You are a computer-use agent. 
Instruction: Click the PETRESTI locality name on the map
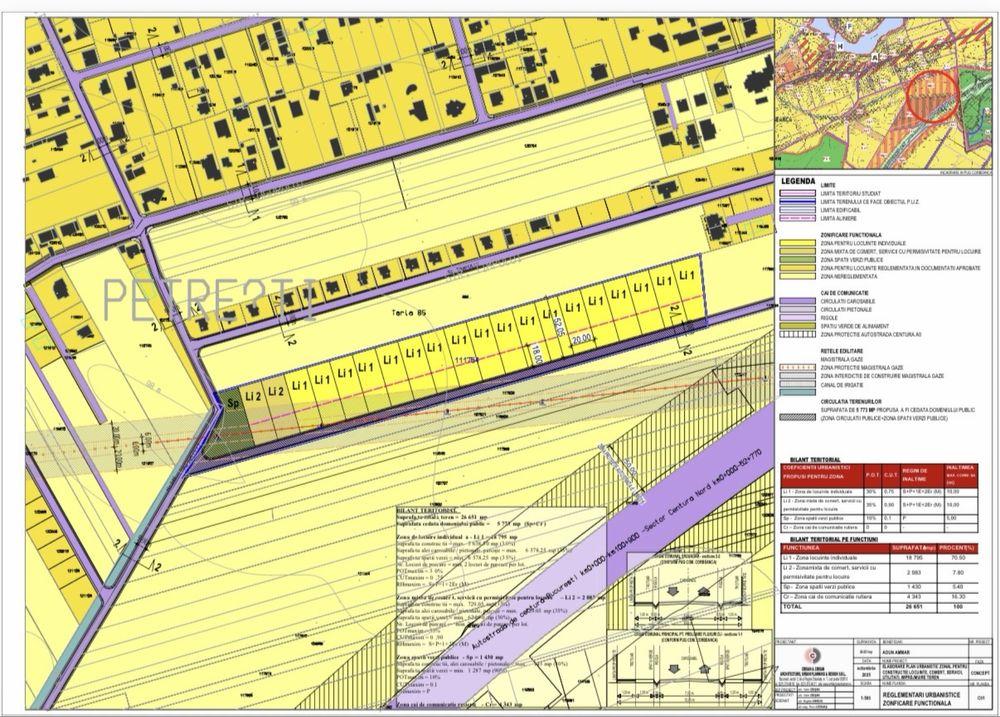coord(210,296)
